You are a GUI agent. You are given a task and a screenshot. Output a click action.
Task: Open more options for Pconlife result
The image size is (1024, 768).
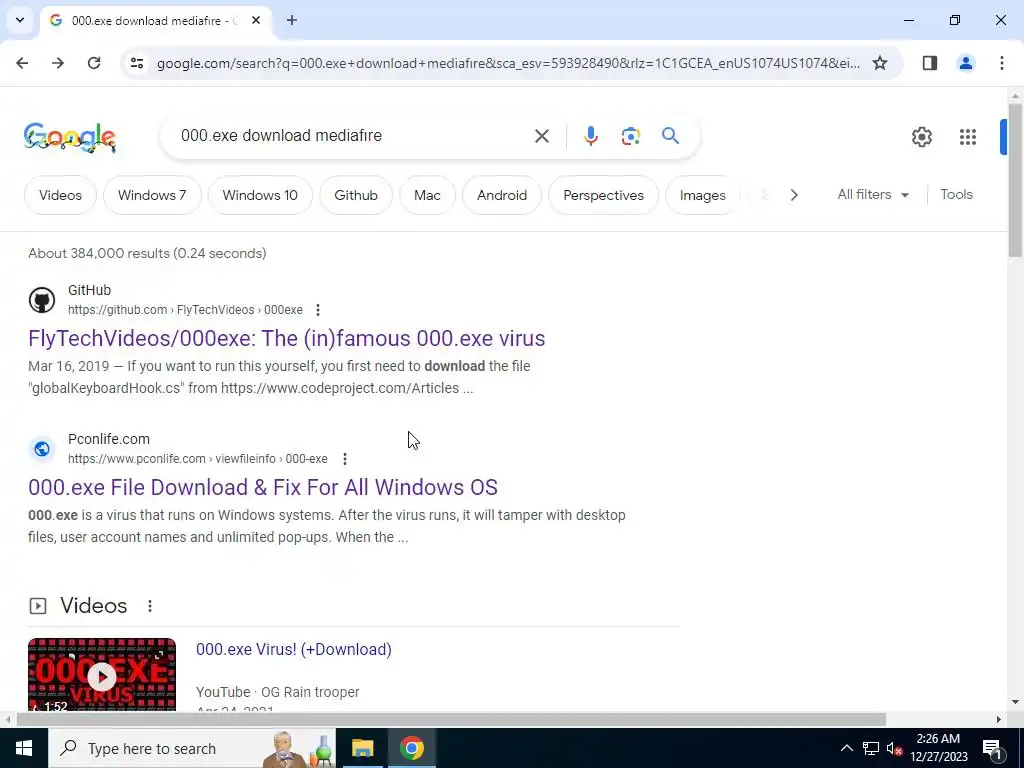pyautogui.click(x=345, y=458)
